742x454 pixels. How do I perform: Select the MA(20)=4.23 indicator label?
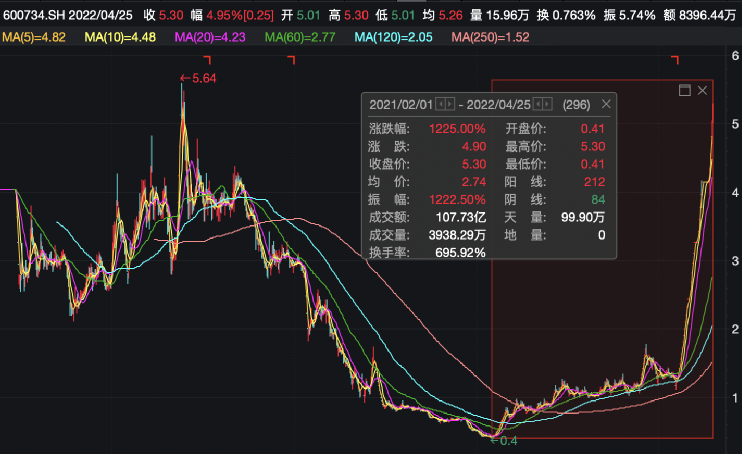pyautogui.click(x=210, y=37)
